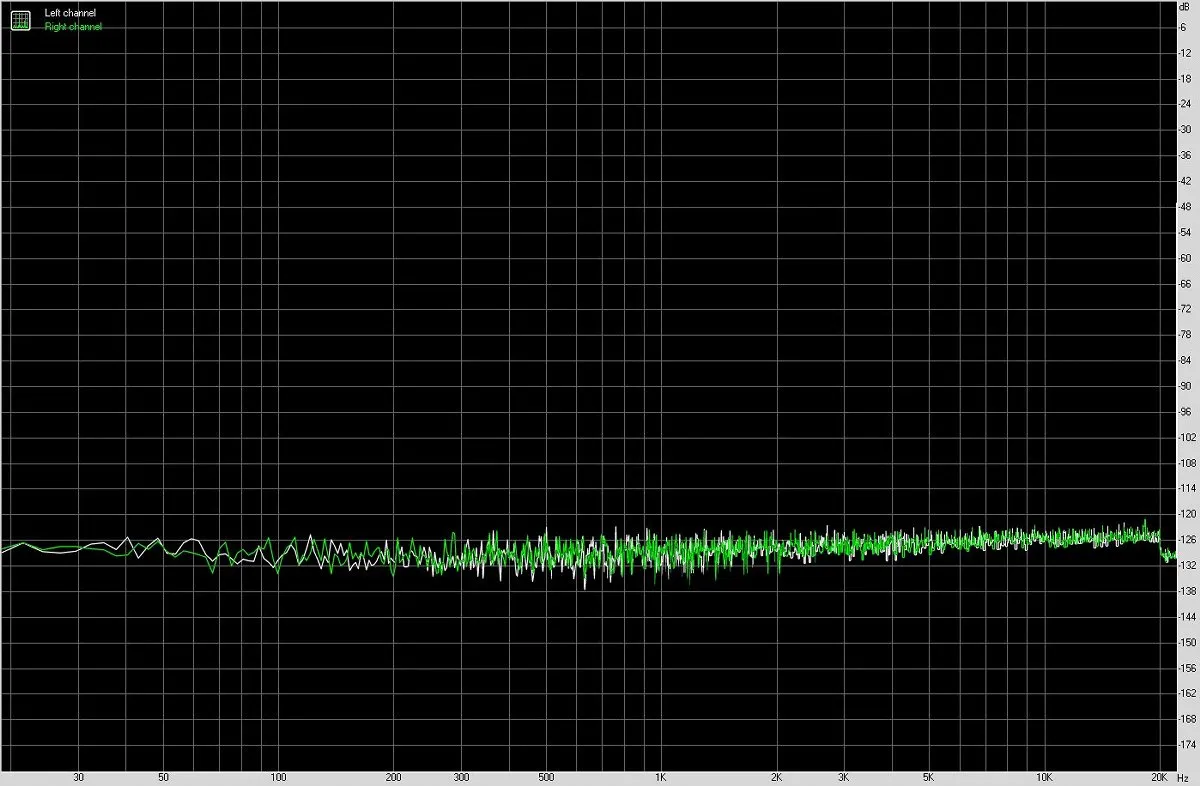The height and width of the screenshot is (786, 1200).
Task: Click the 500 Hz frequency axis label
Action: [545, 777]
